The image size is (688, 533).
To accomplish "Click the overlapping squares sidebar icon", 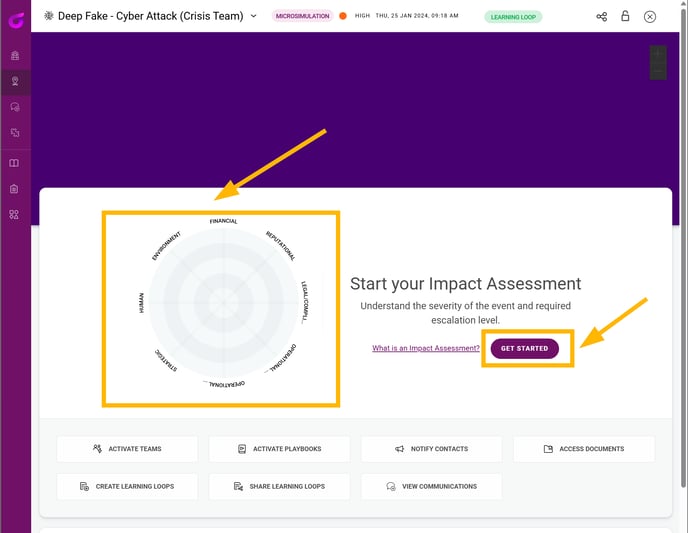I will click(15, 132).
